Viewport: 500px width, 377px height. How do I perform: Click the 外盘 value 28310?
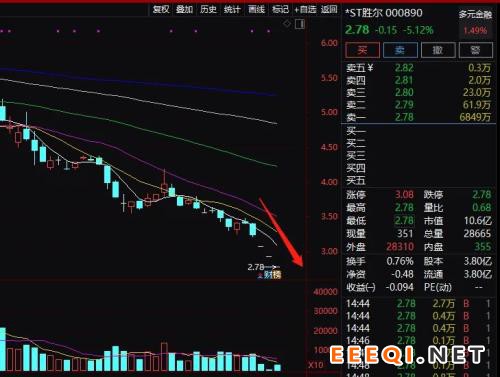point(400,247)
